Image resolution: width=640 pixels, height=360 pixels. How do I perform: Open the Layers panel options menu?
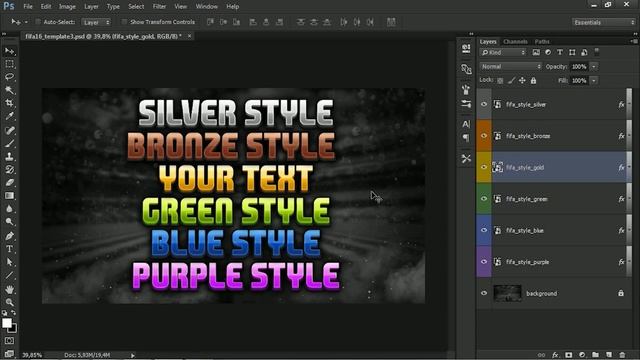point(634,41)
